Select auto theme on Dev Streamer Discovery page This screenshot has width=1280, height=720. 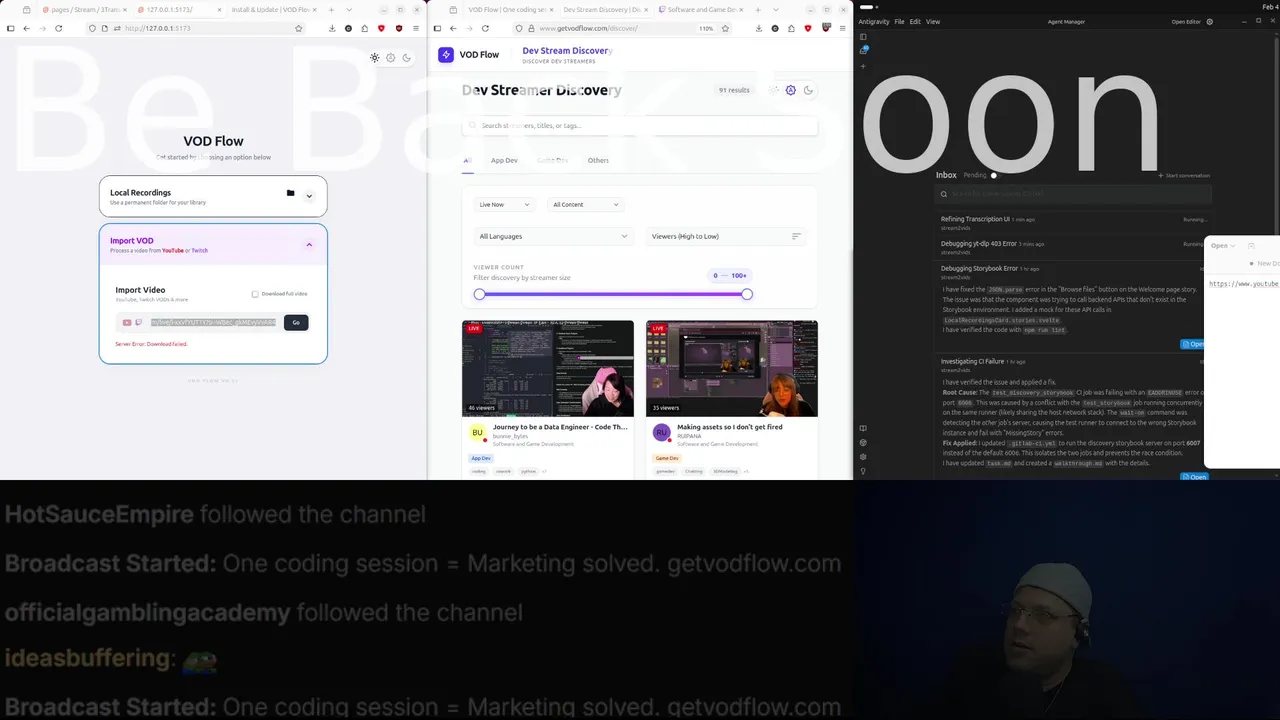pyautogui.click(x=790, y=90)
